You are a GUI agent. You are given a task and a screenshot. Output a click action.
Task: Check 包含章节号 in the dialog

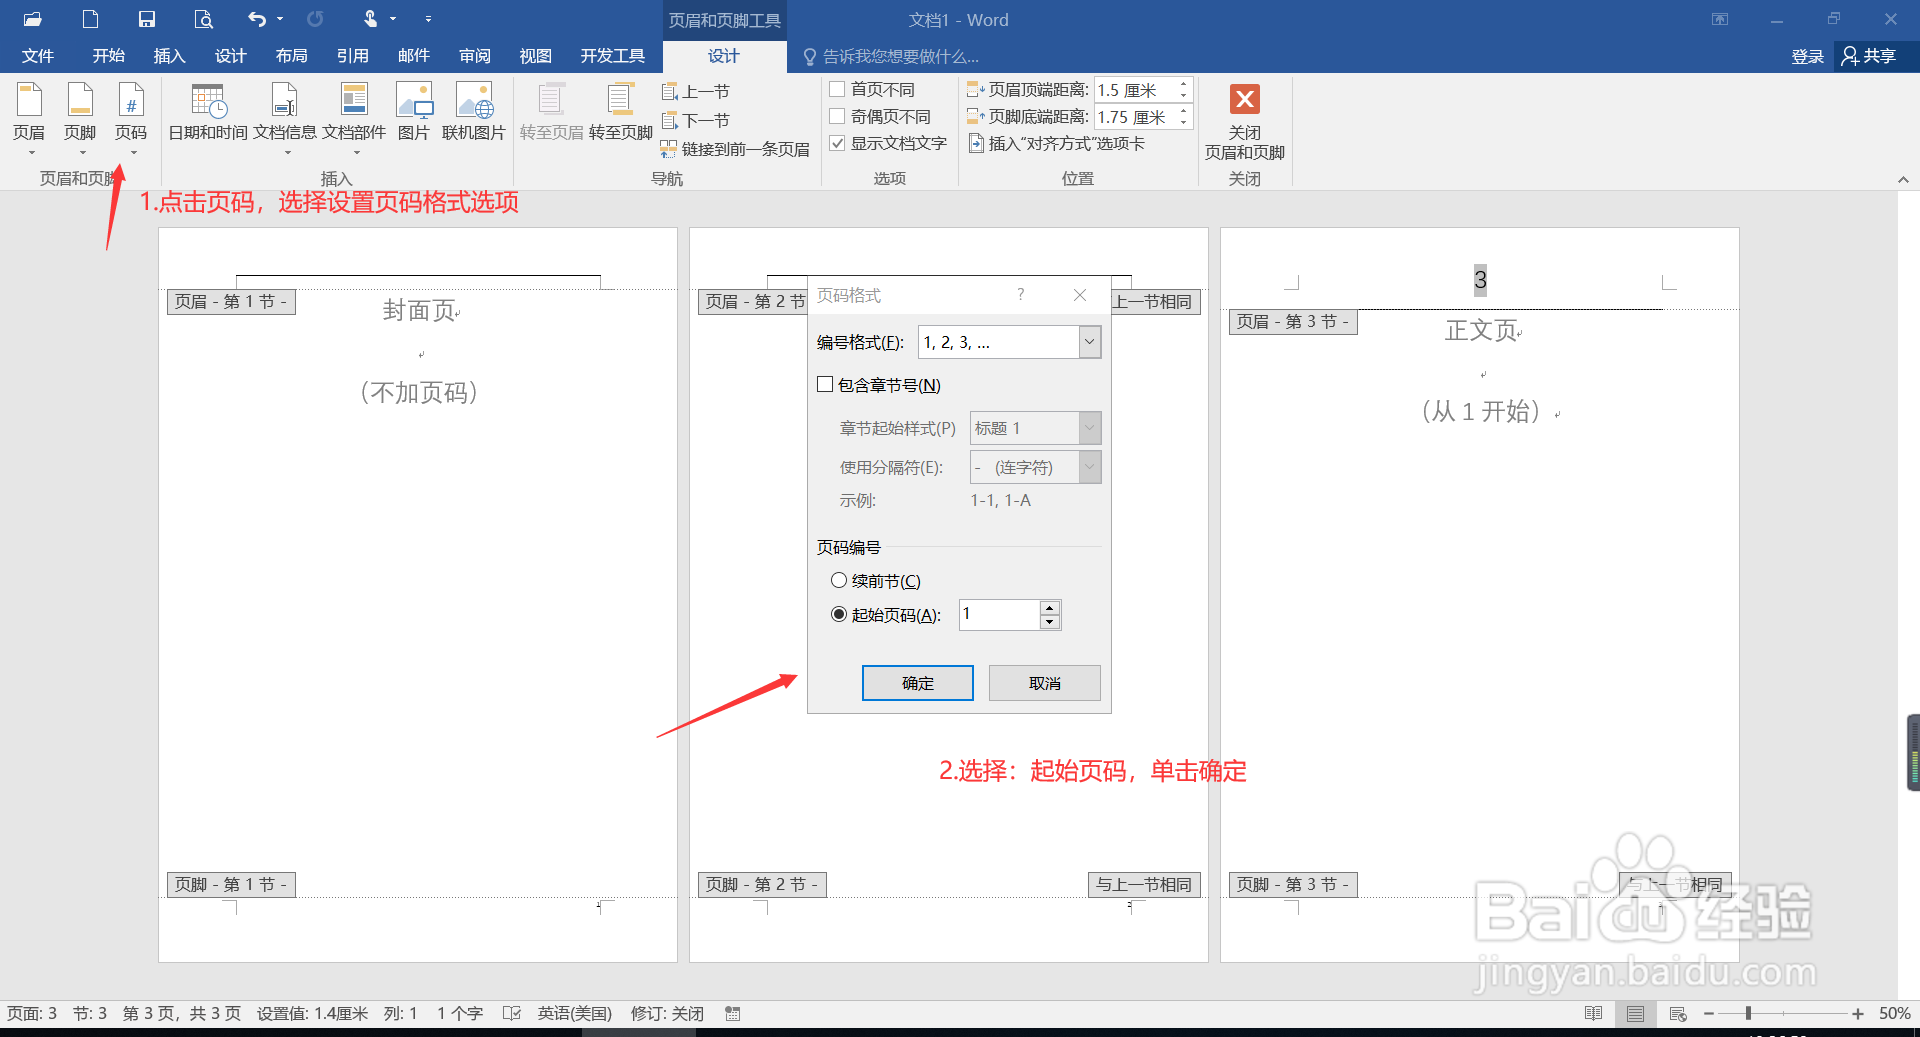[825, 384]
